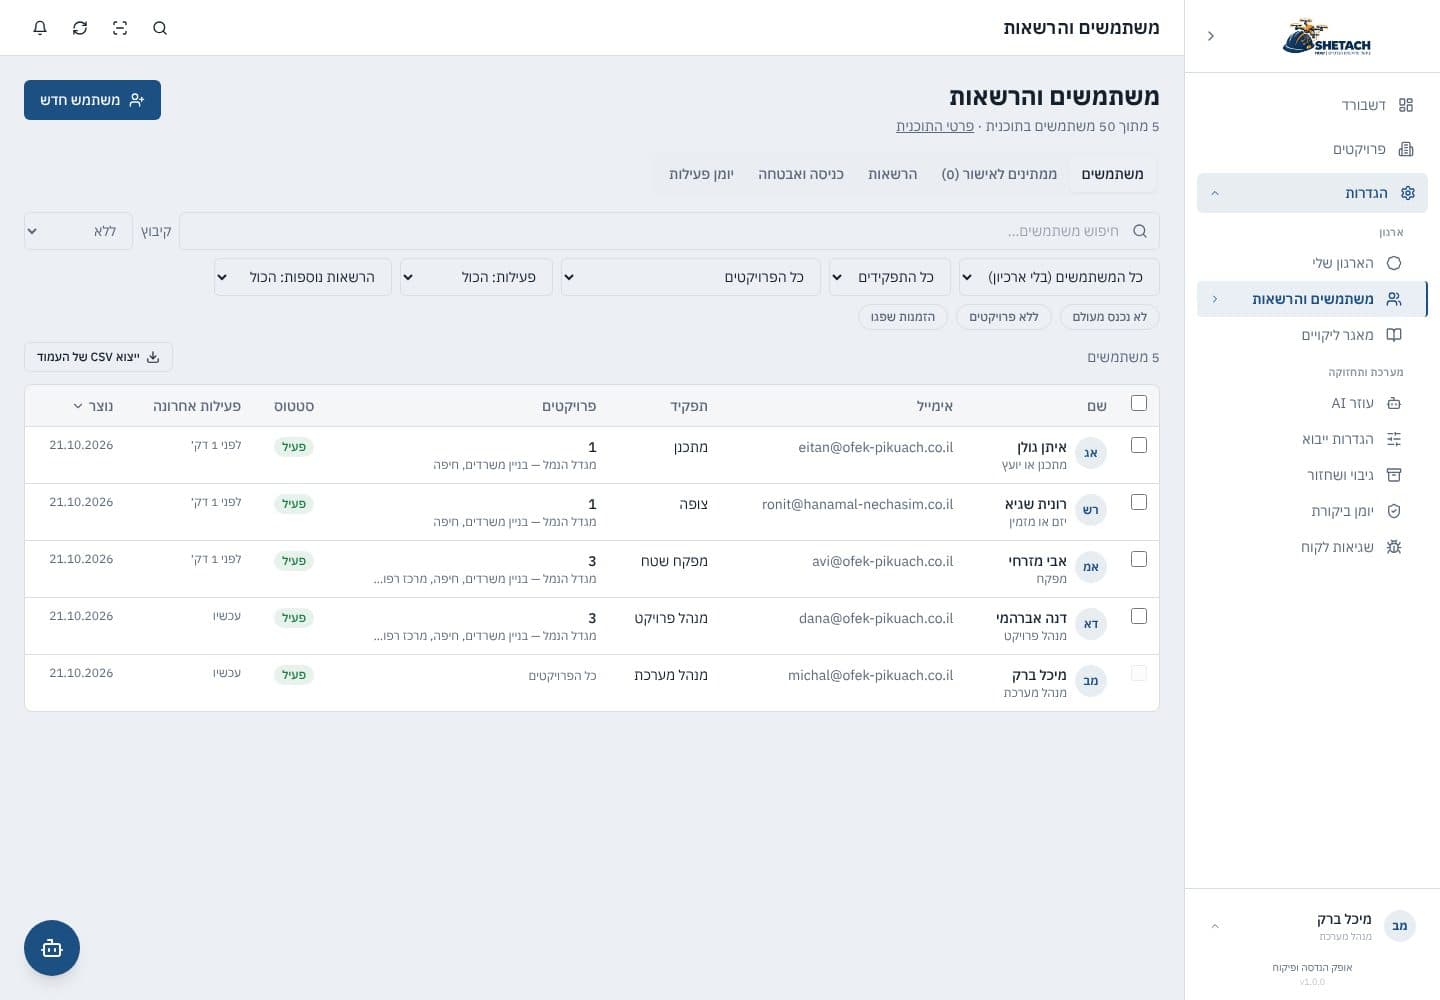
Task: Switch to יומן פעילות tab
Action: pyautogui.click(x=701, y=174)
